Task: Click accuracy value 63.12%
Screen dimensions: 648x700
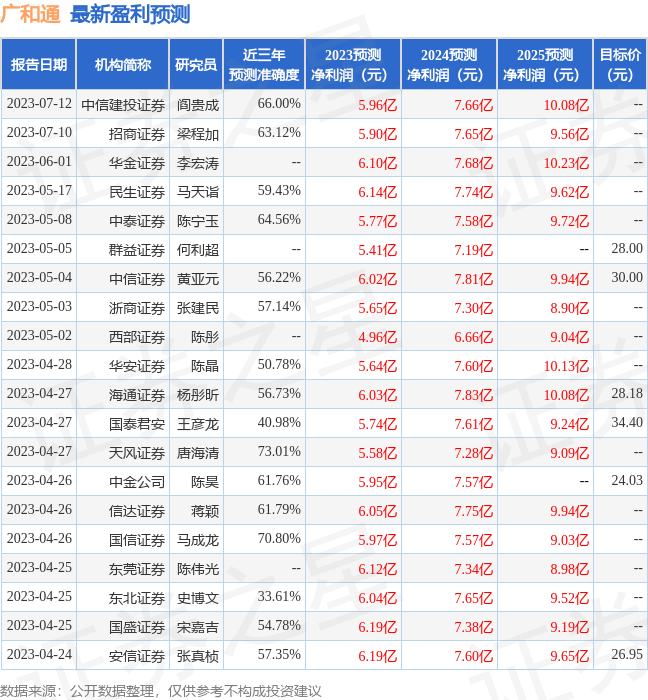Action: [x=279, y=133]
